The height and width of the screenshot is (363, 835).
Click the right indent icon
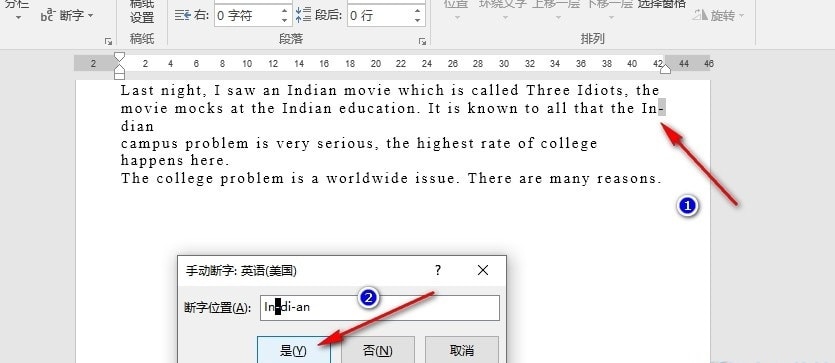pos(183,15)
